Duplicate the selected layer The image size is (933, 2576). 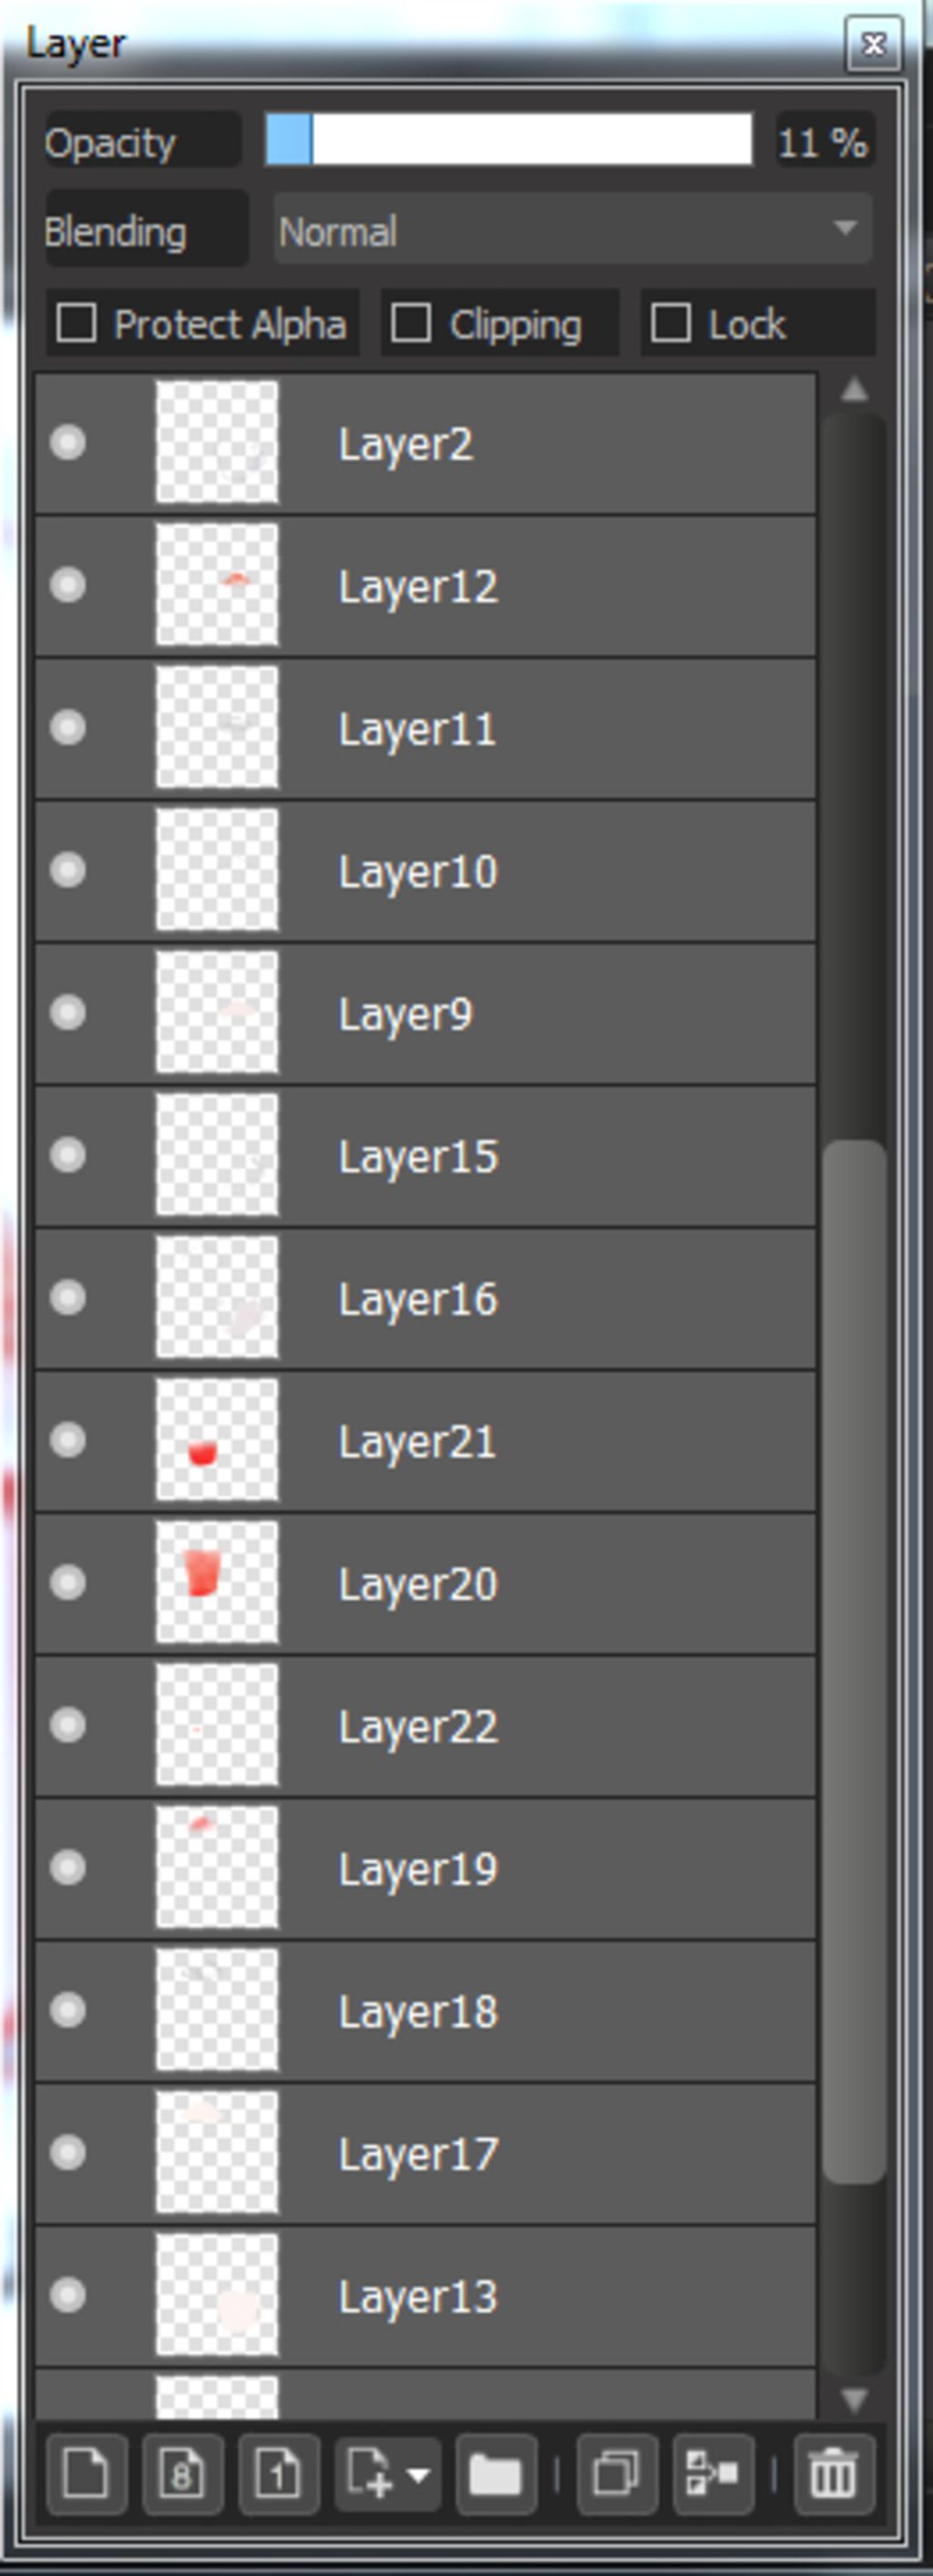pyautogui.click(x=617, y=2475)
